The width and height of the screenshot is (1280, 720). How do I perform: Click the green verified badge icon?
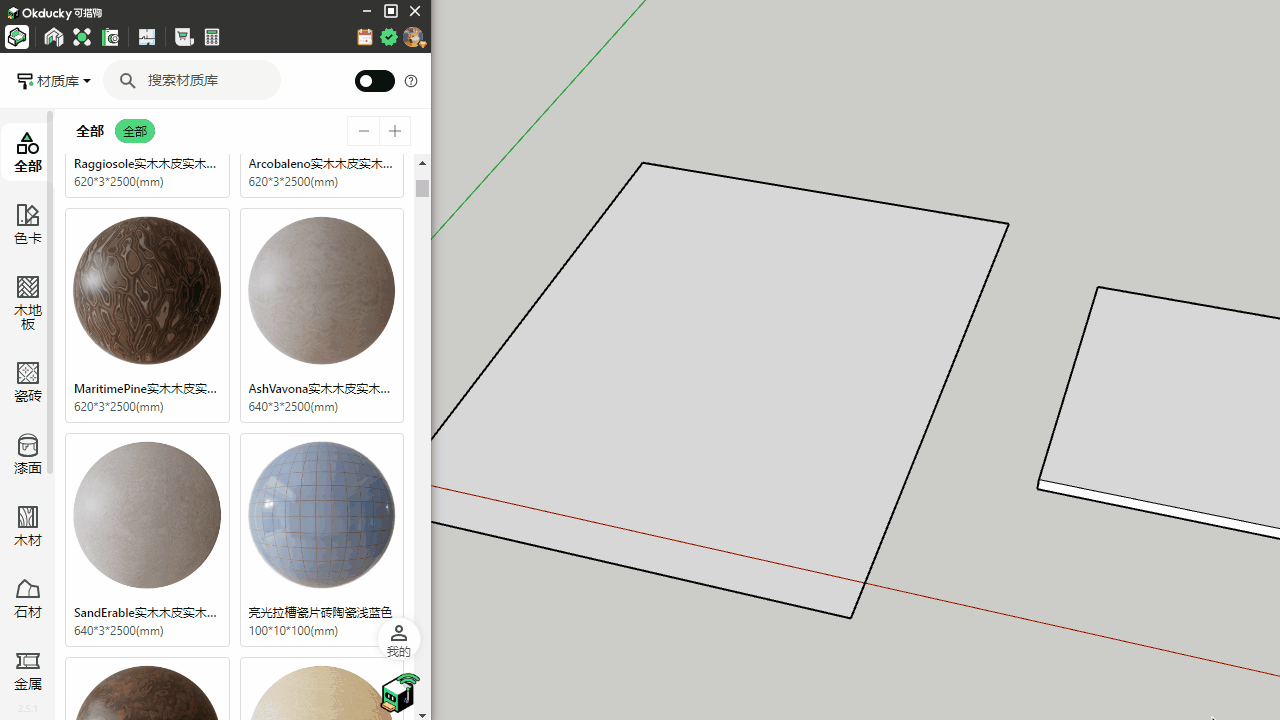[x=389, y=37]
